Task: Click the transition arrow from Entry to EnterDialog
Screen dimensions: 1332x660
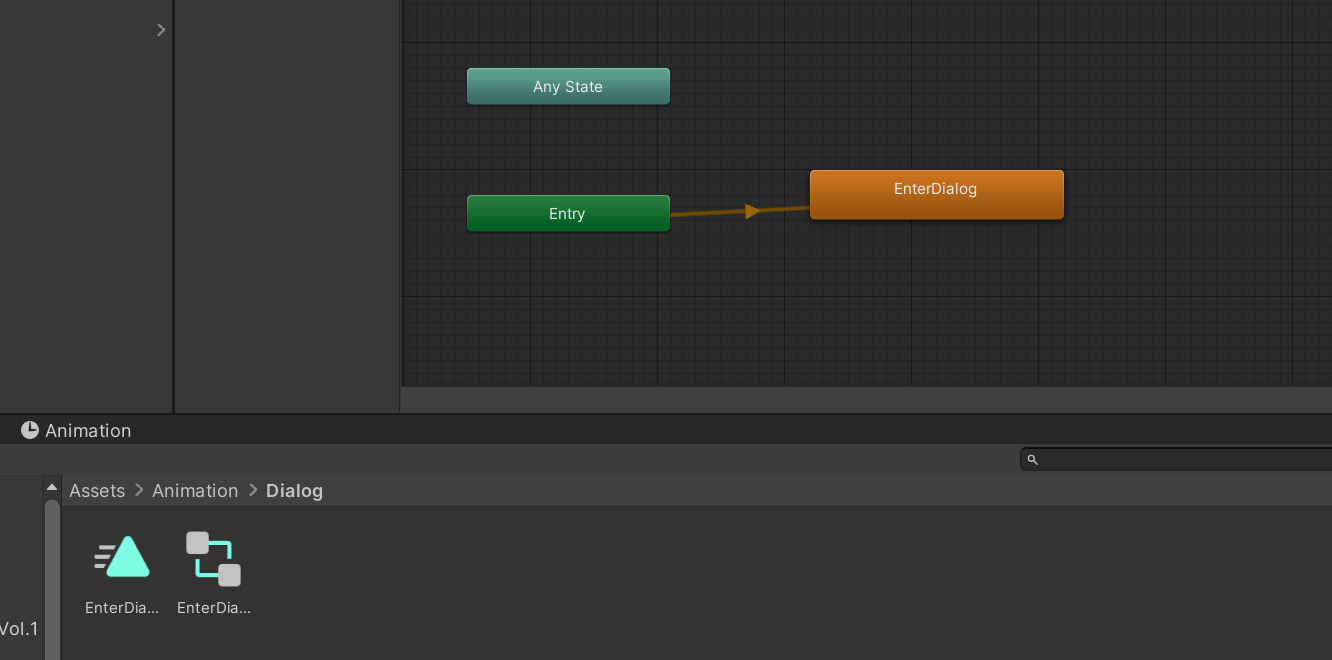Action: 752,211
